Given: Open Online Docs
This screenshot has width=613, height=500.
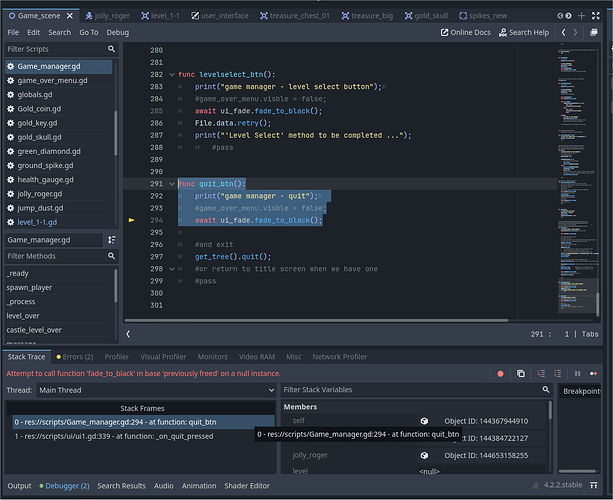Looking at the screenshot, I should tap(466, 32).
